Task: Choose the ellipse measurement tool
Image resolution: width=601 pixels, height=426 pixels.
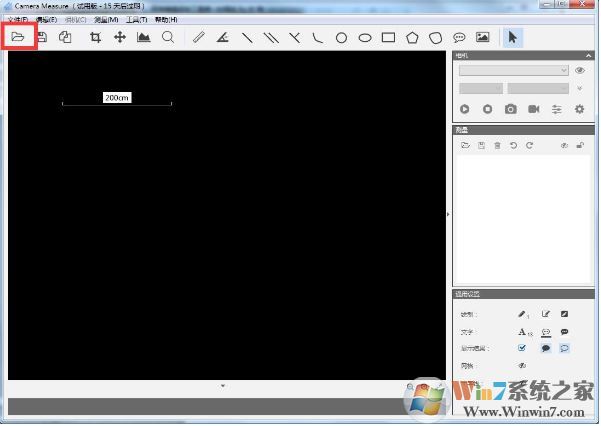Action: pos(365,37)
